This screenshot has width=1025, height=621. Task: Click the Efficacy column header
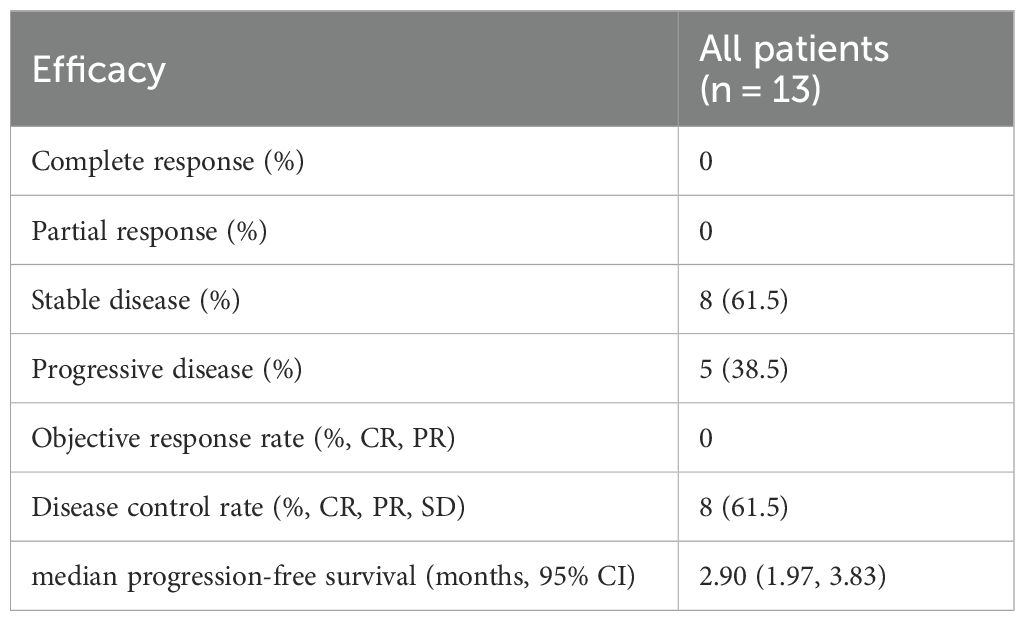click(x=98, y=70)
